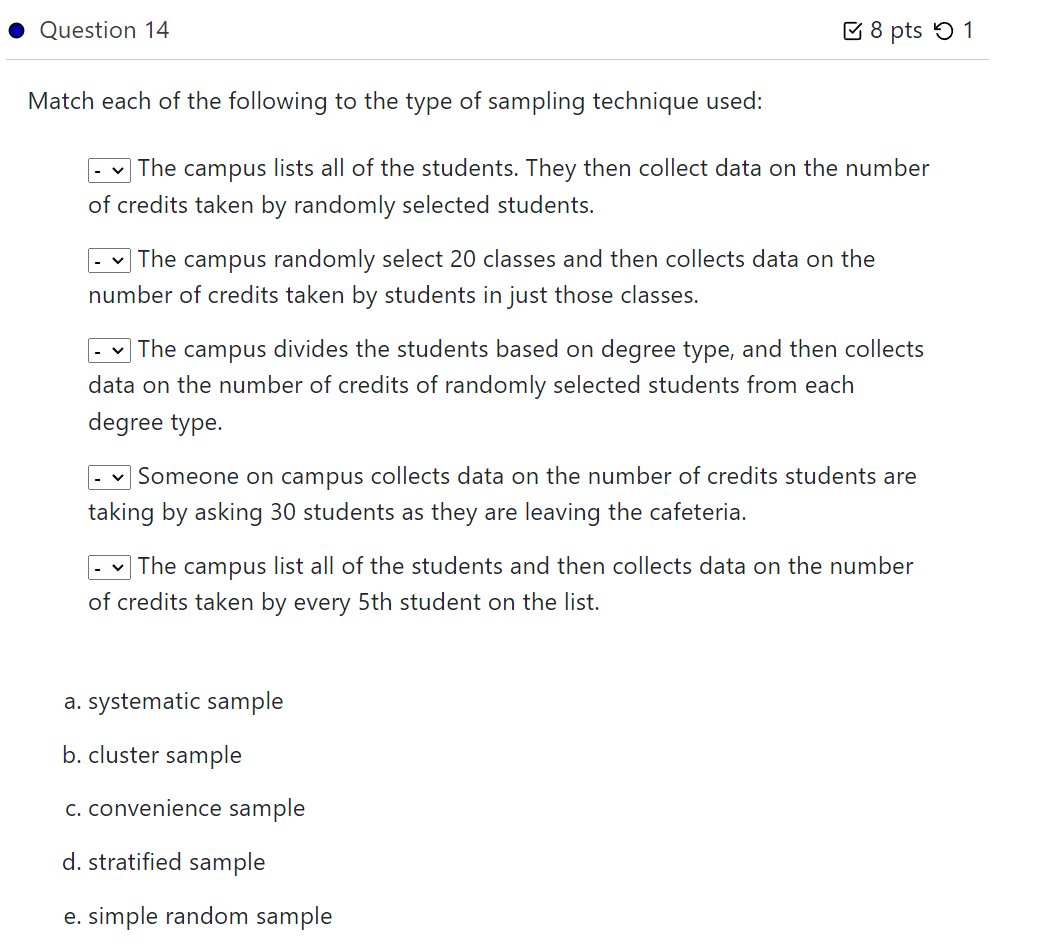1041x948 pixels.
Task: Click the chevron on the 20 classes dropdown
Action: 117,259
